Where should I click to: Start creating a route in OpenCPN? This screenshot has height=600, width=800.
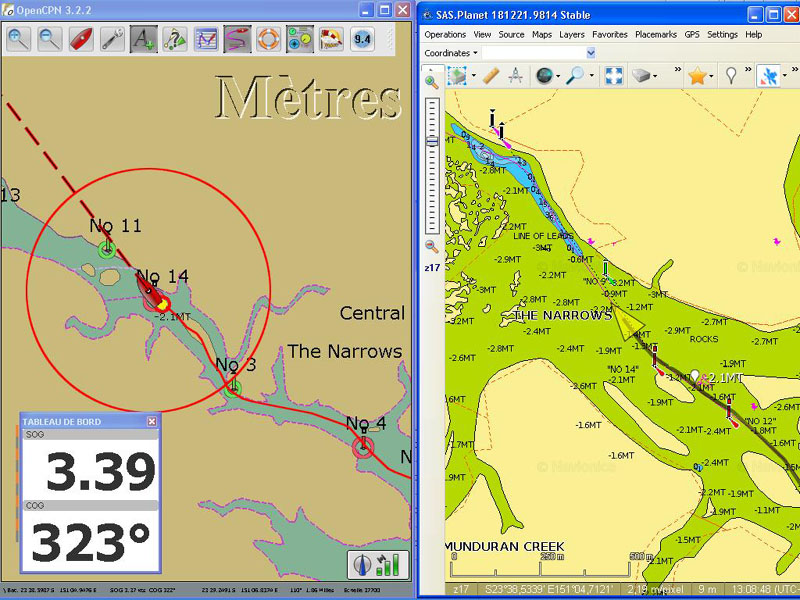tap(174, 39)
